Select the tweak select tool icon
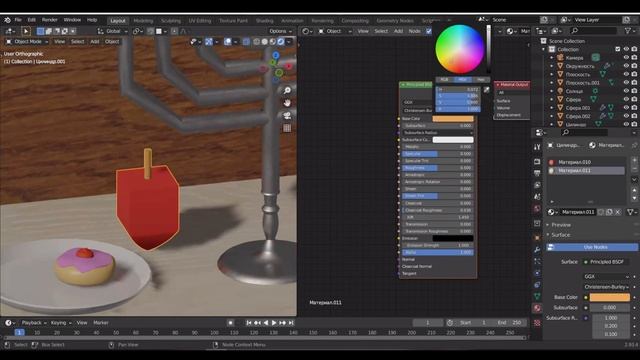Screen dimensions: 640x360 point(26,31)
